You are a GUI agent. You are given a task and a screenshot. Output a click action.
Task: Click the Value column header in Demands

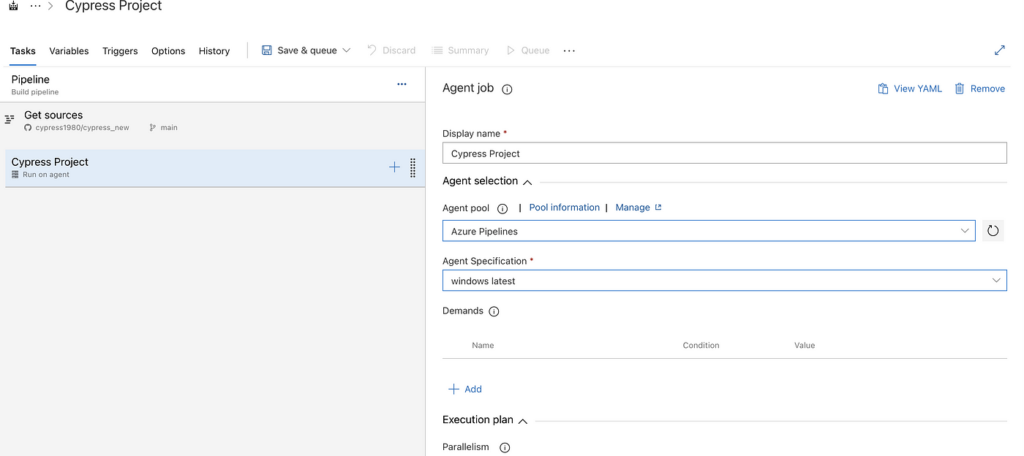tap(805, 345)
